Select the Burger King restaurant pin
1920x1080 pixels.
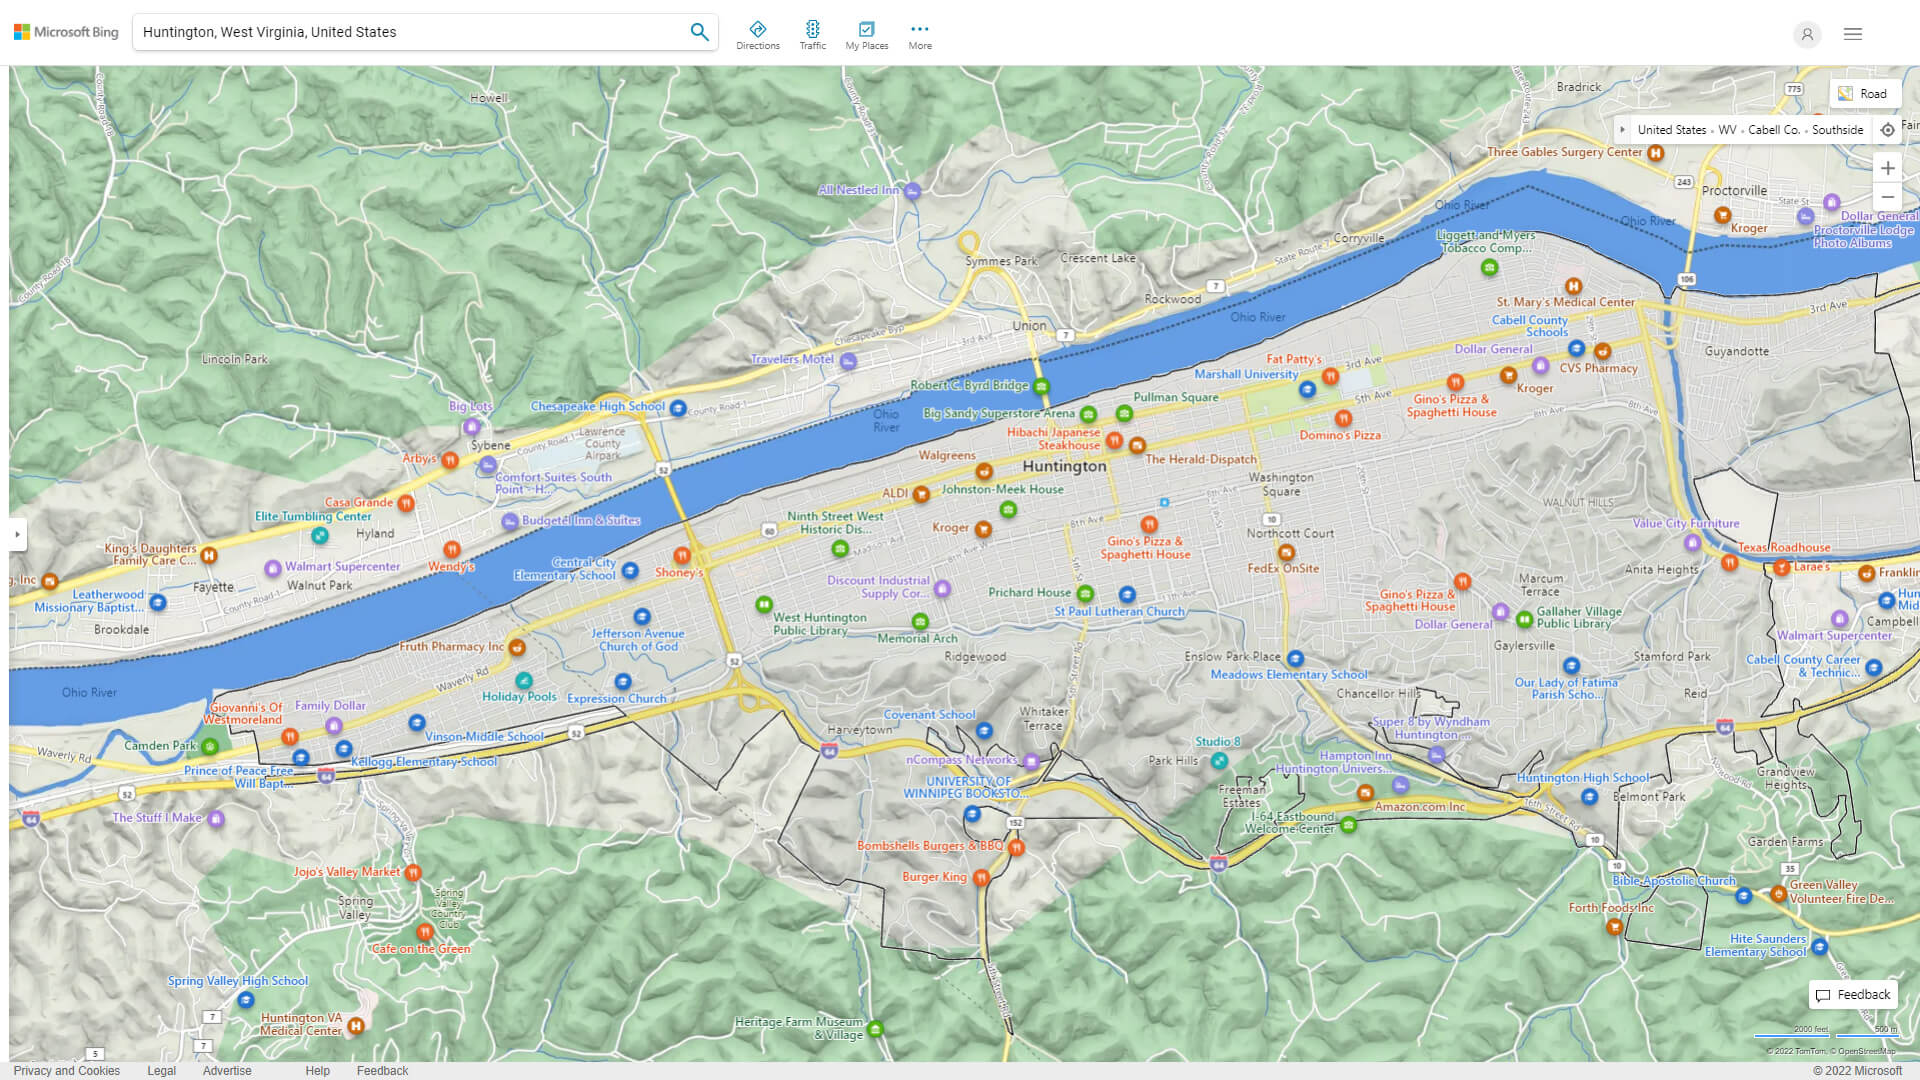pyautogui.click(x=981, y=878)
